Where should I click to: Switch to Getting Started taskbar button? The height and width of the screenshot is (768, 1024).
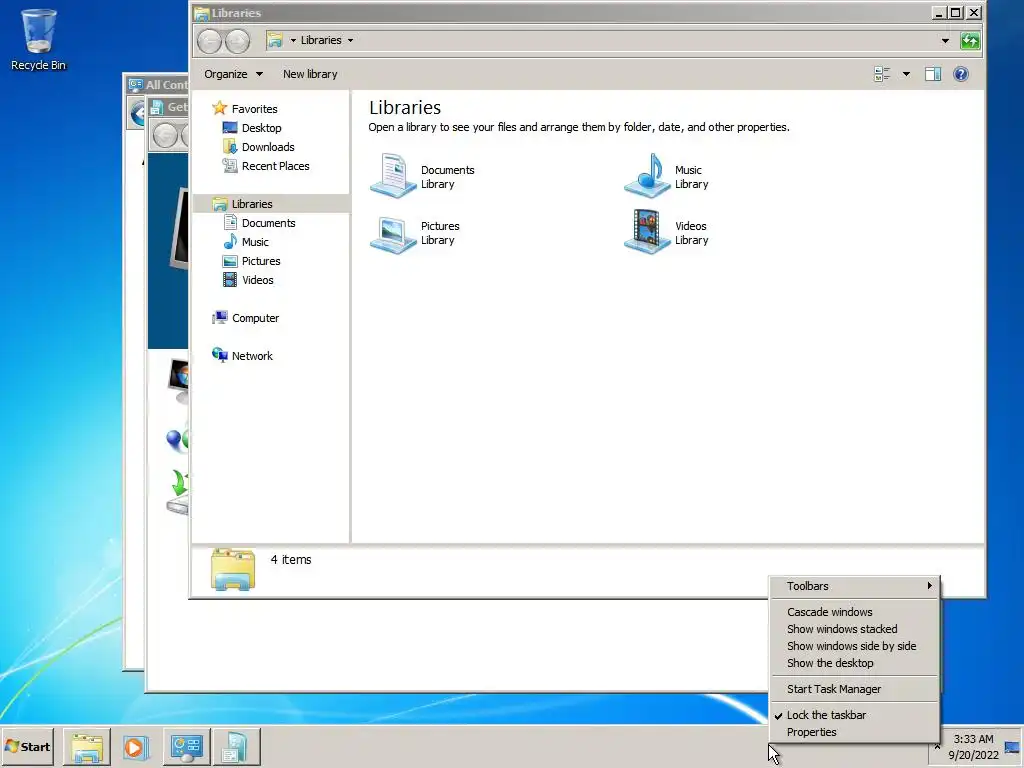coord(236,747)
